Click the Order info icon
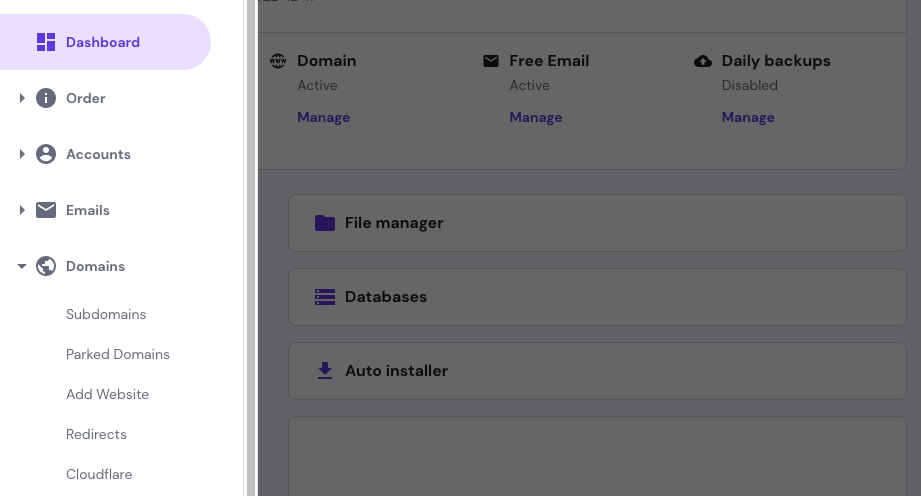Image resolution: width=921 pixels, height=496 pixels. tap(46, 98)
